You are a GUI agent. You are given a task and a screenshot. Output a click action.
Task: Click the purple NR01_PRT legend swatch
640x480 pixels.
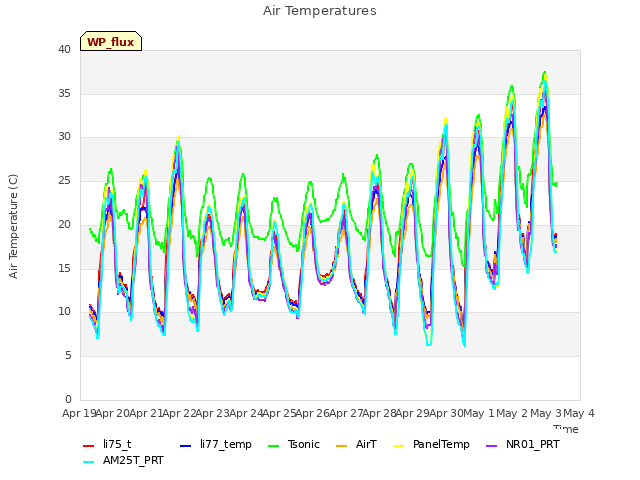[x=491, y=446]
